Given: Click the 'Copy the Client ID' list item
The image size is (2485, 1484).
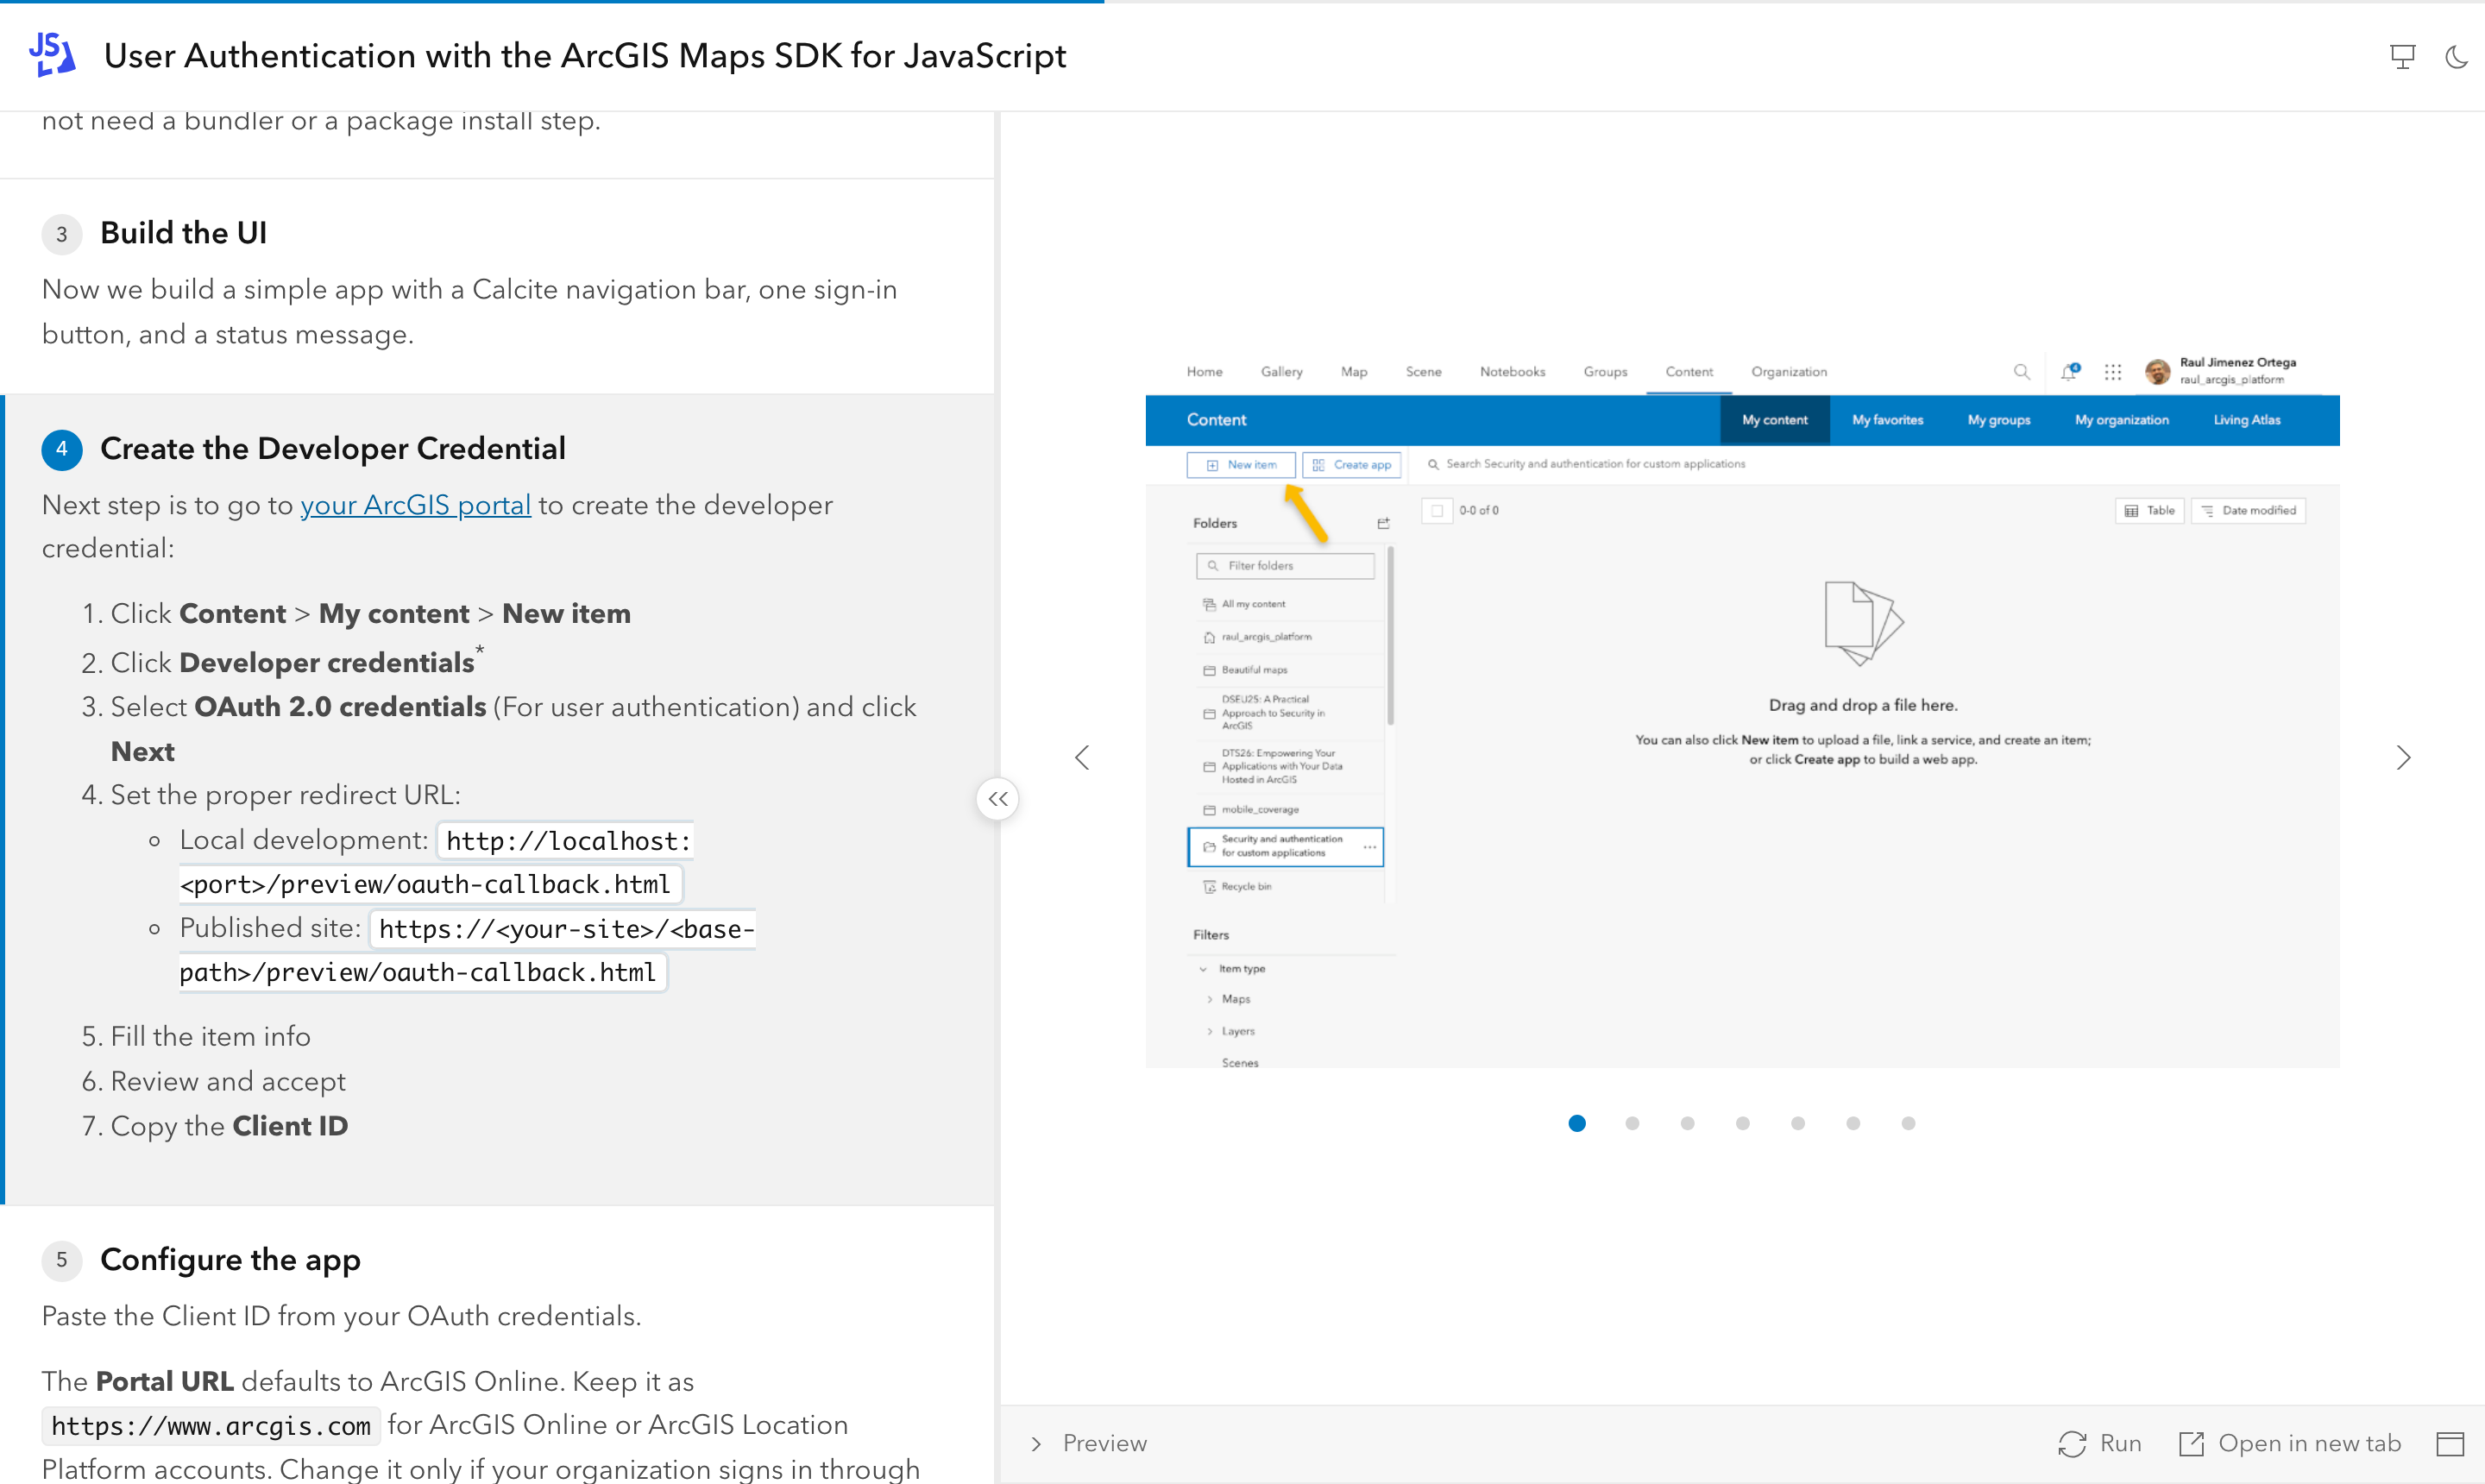Looking at the screenshot, I should 229,1126.
